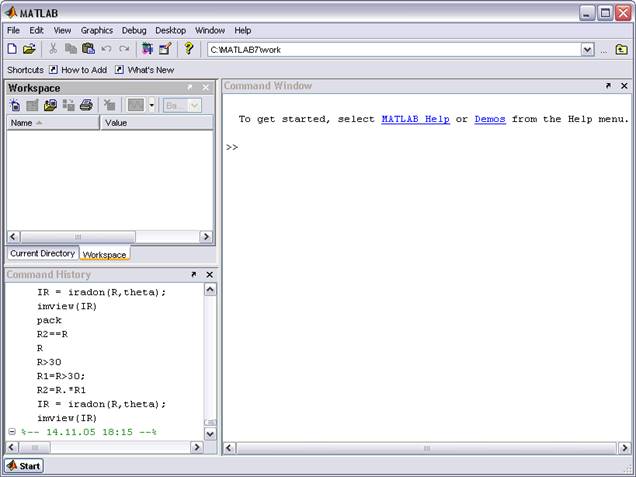The width and height of the screenshot is (636, 477).
Task: Click the MATLAB Start button
Action: pyautogui.click(x=24, y=466)
